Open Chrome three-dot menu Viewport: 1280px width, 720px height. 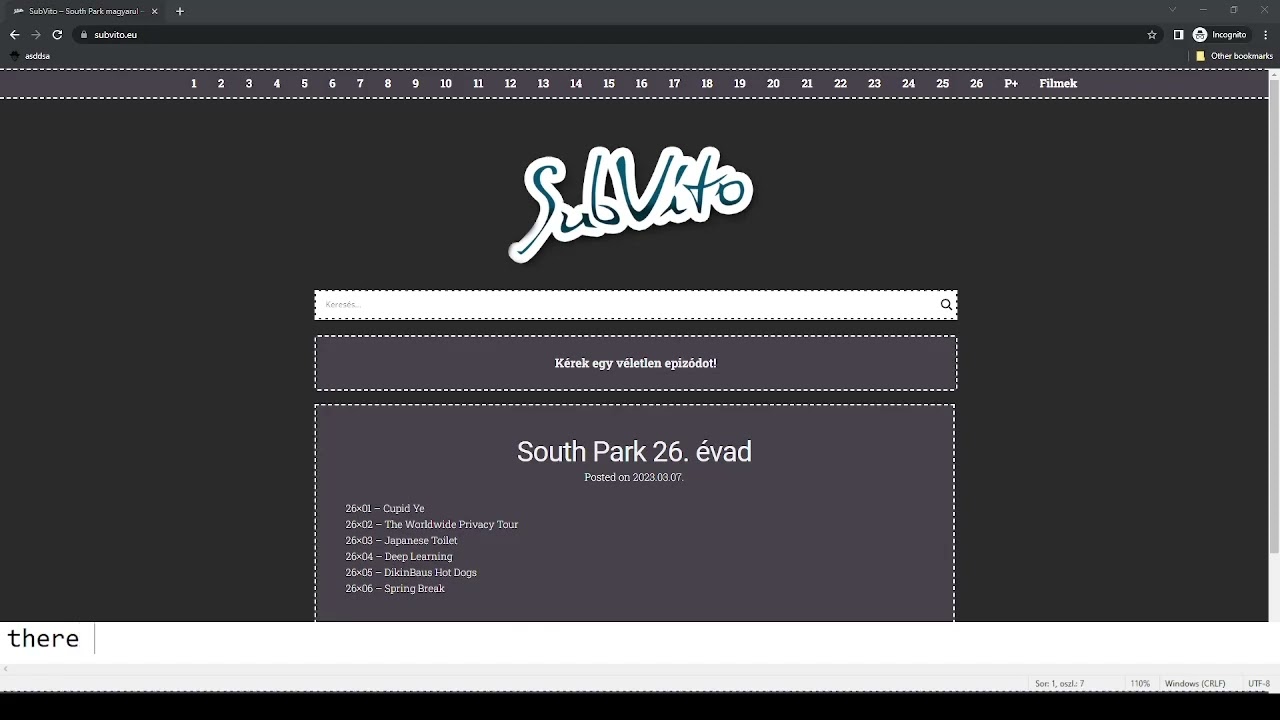(1266, 34)
